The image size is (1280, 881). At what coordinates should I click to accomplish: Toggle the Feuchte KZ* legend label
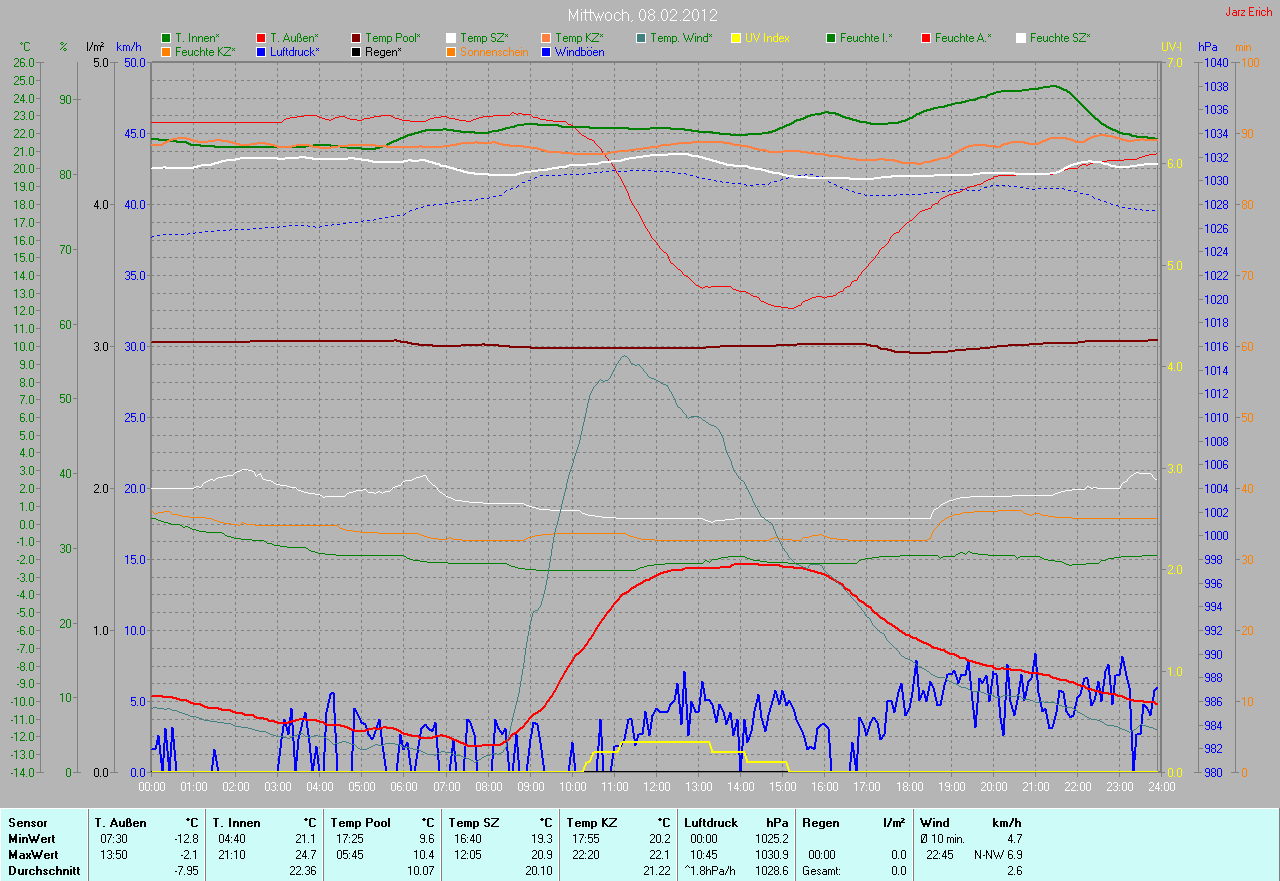(205, 51)
